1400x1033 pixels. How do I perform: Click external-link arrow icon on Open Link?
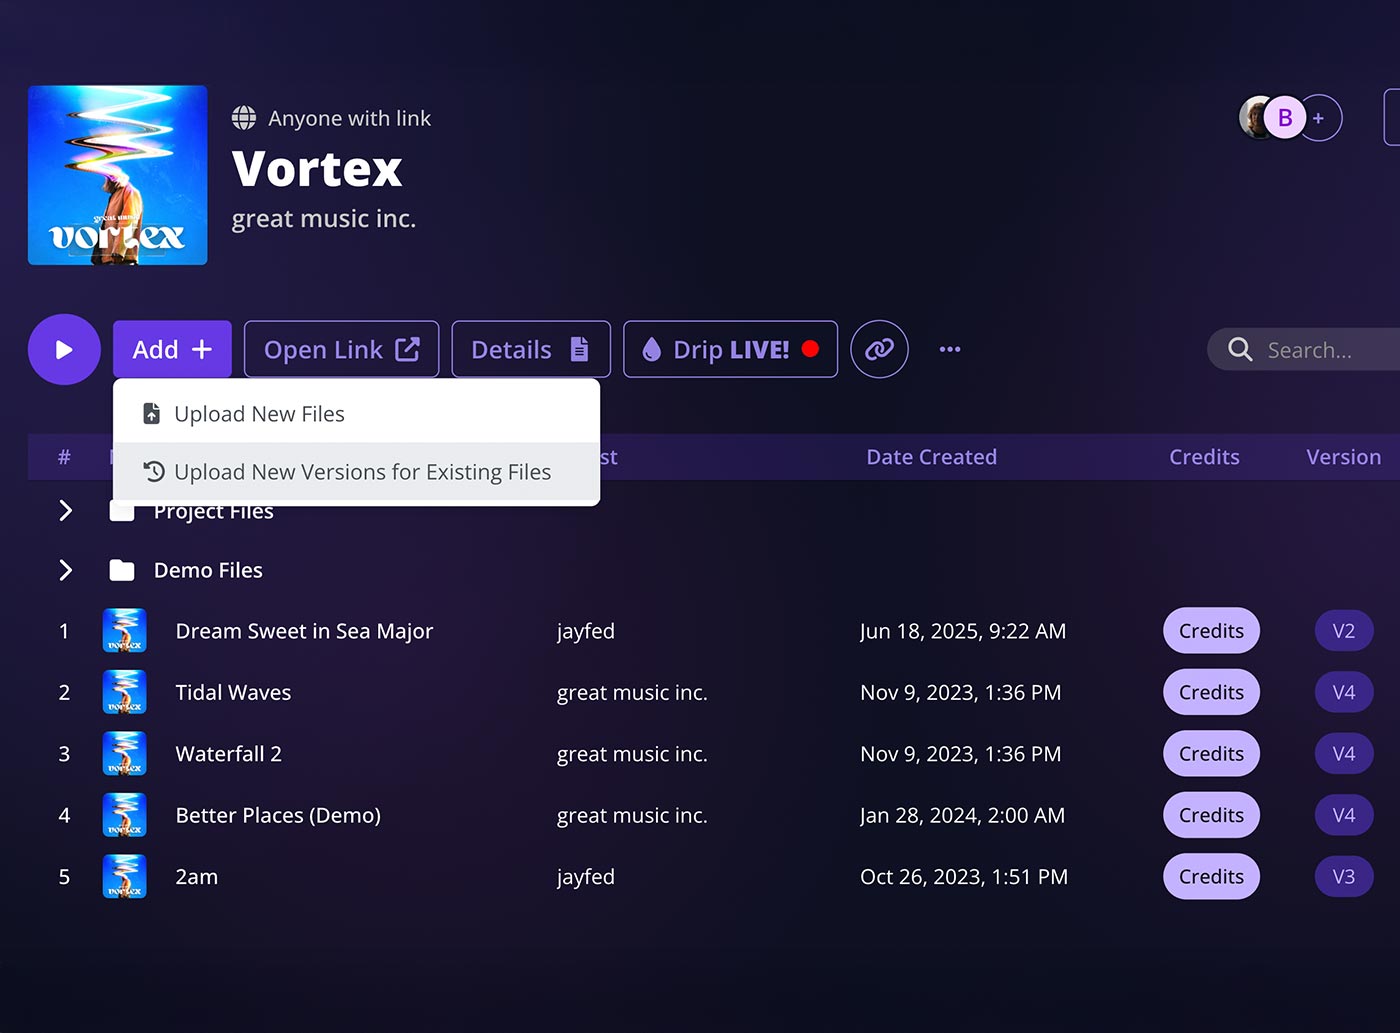click(408, 348)
